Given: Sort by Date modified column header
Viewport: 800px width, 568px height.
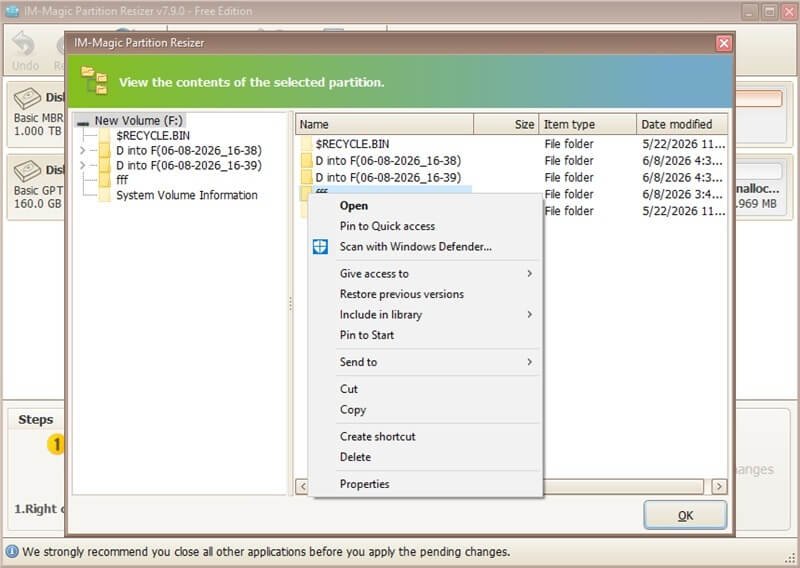Looking at the screenshot, I should click(x=682, y=125).
